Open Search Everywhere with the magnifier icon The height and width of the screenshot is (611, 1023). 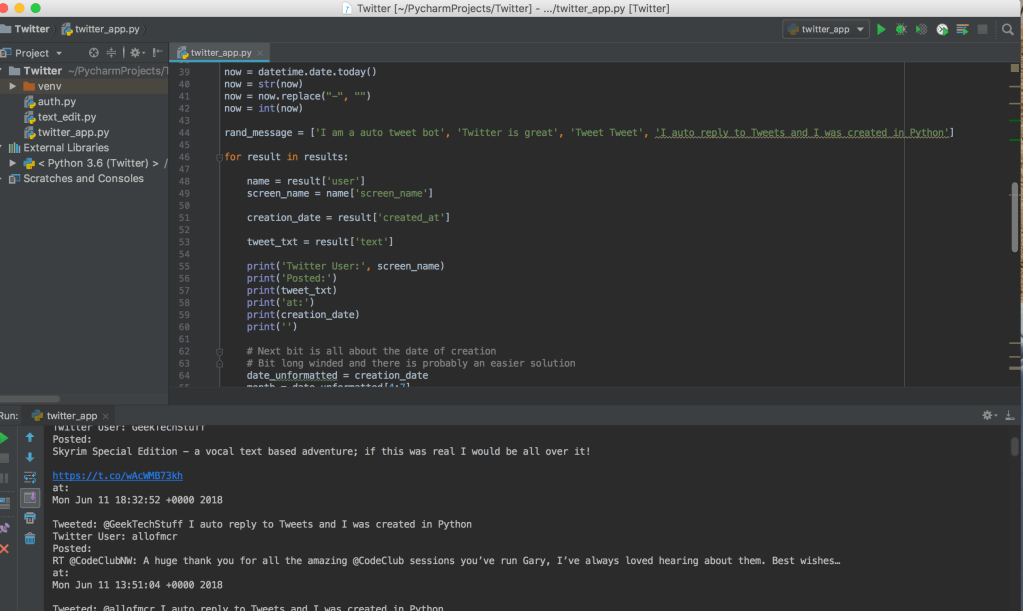[x=1007, y=29]
